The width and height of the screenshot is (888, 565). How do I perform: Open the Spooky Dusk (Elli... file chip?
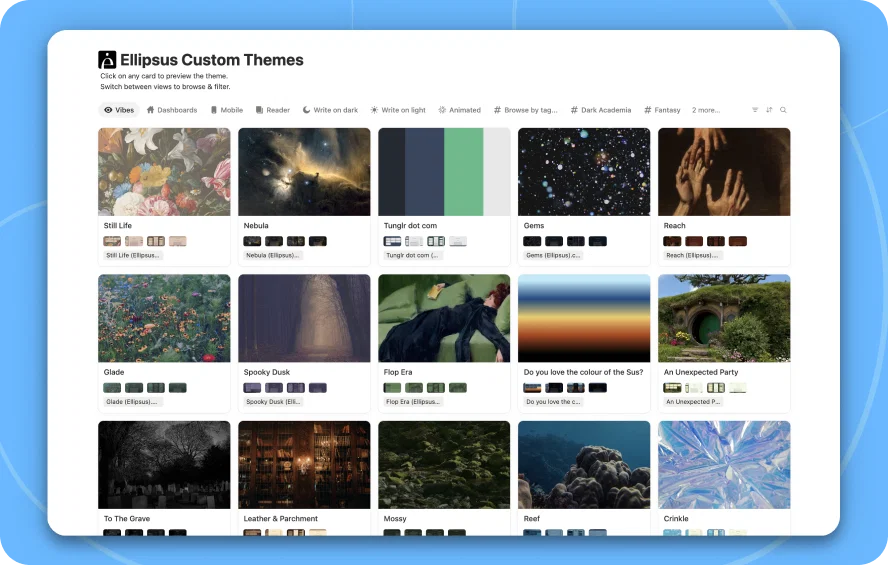[x=273, y=401]
